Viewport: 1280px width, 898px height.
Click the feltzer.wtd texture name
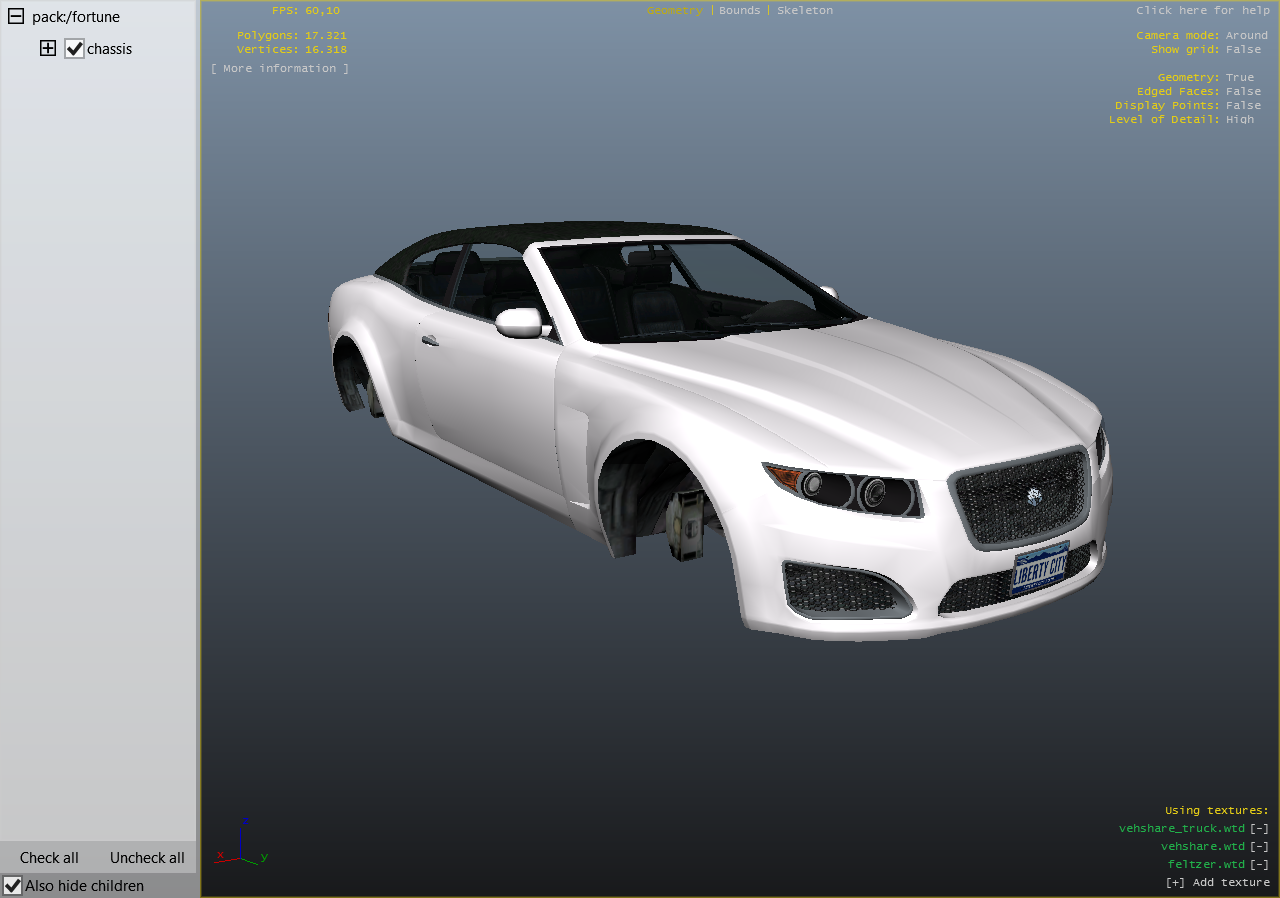click(1207, 864)
